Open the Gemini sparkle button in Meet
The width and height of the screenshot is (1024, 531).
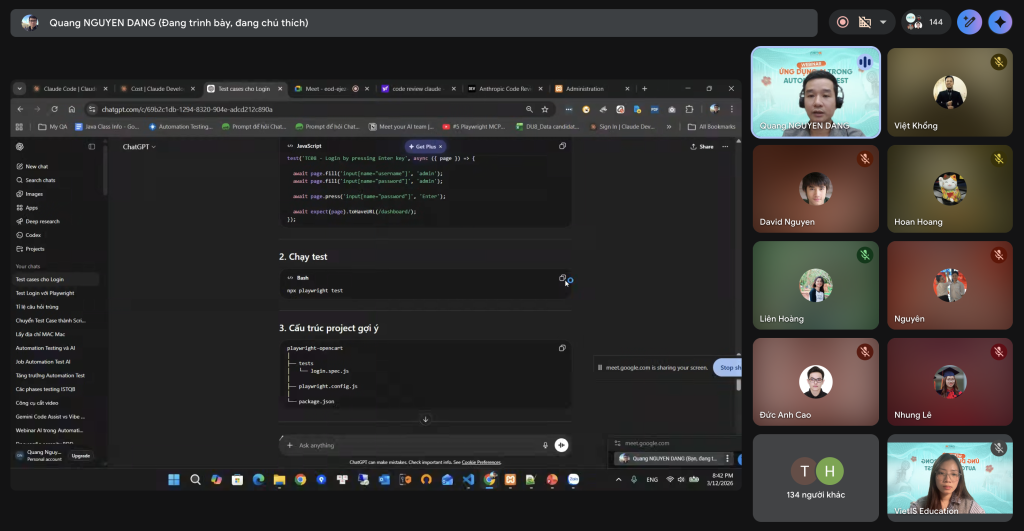pyautogui.click(x=999, y=22)
